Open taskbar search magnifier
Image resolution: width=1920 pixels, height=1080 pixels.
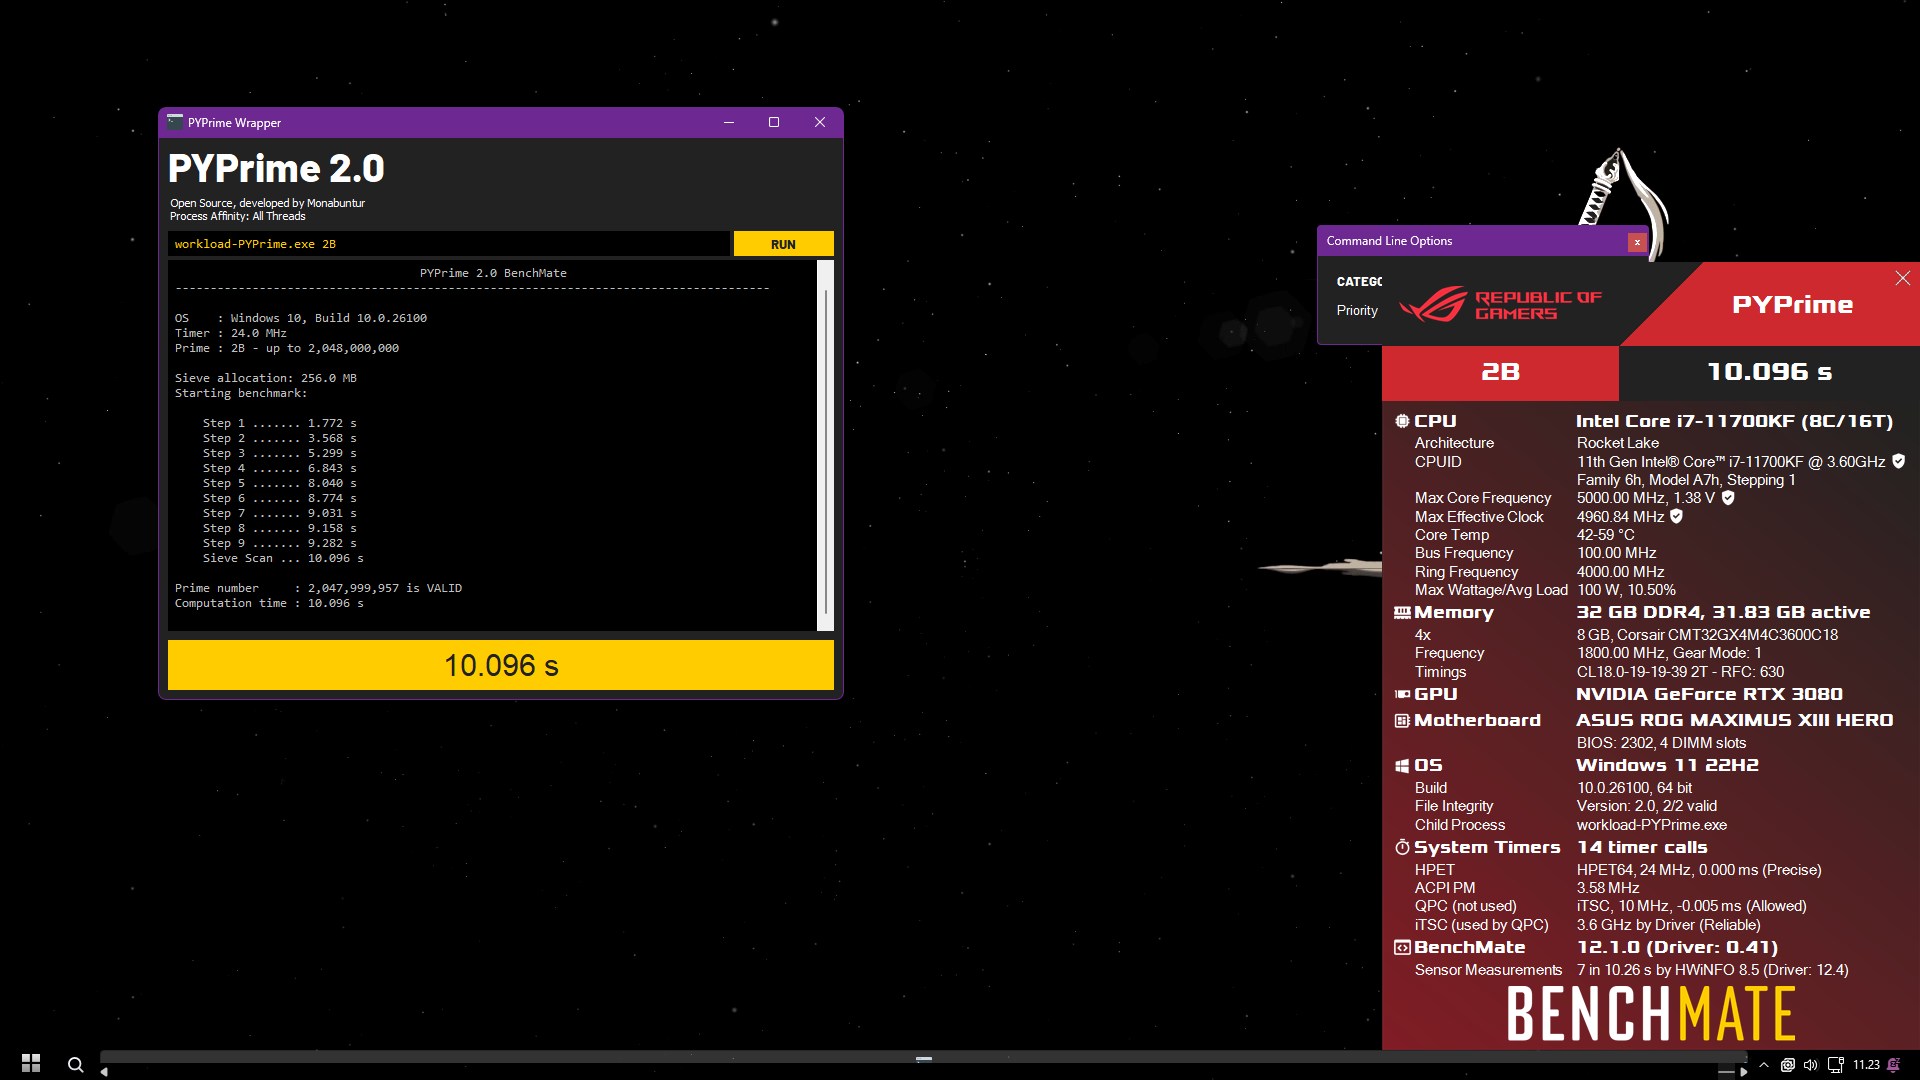pyautogui.click(x=75, y=1064)
